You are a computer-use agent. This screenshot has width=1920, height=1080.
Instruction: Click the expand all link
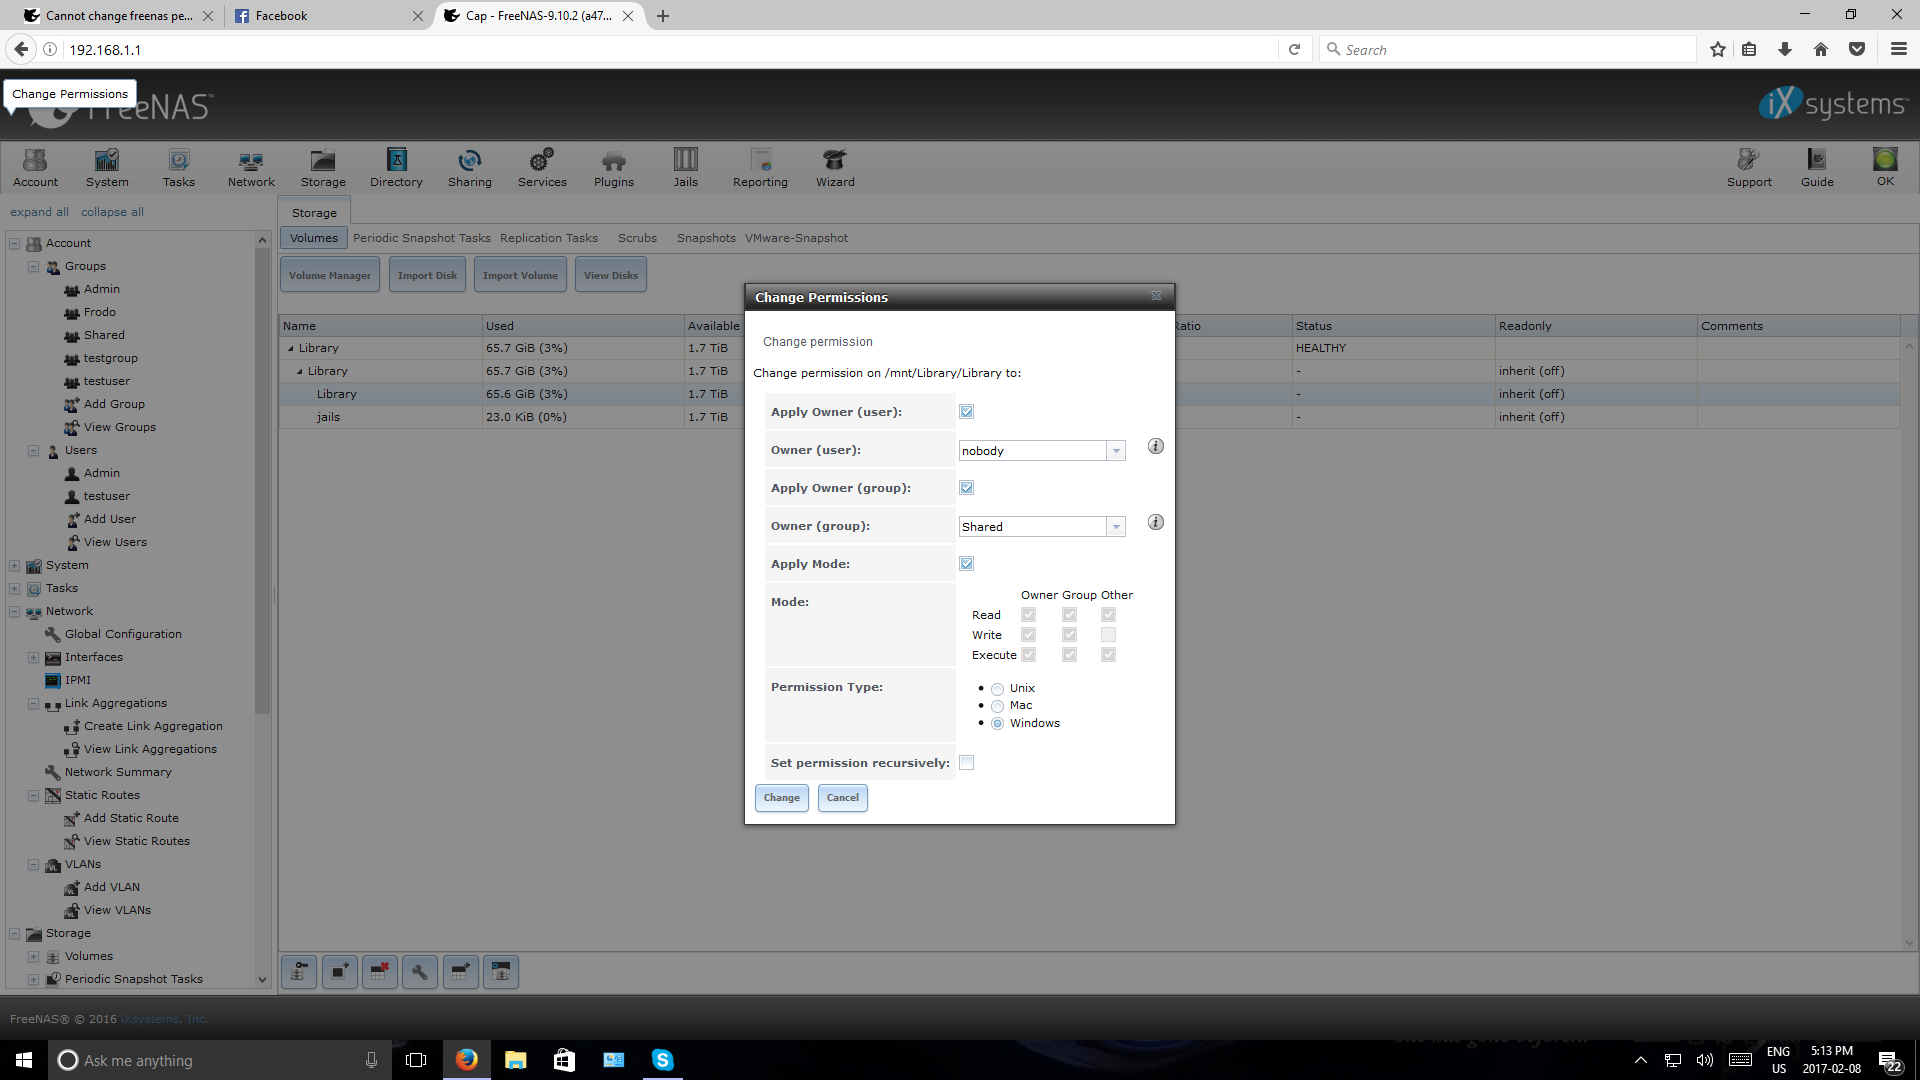click(40, 212)
